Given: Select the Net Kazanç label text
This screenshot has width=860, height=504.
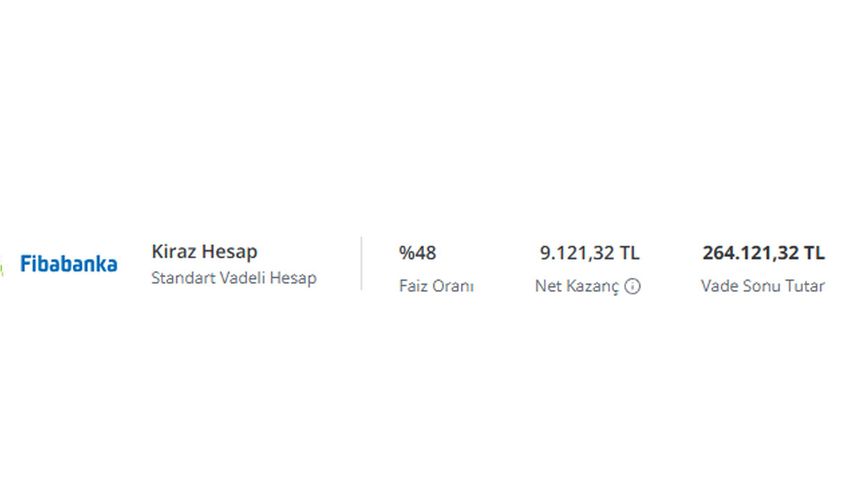Looking at the screenshot, I should [576, 286].
